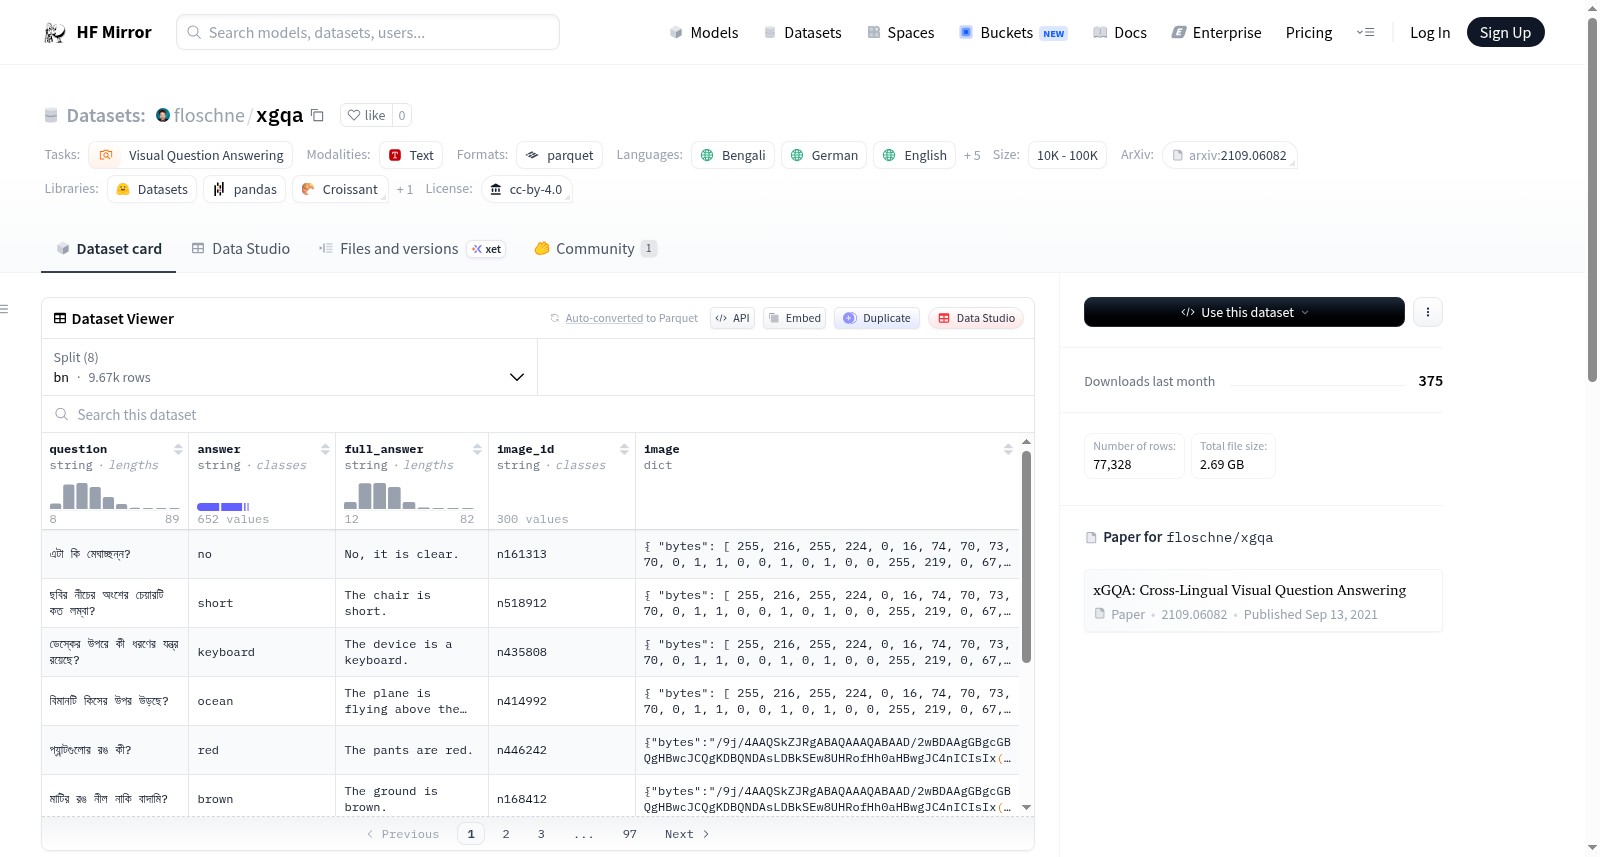Click the Sign Up button
This screenshot has height=857, width=1600.
tap(1505, 33)
